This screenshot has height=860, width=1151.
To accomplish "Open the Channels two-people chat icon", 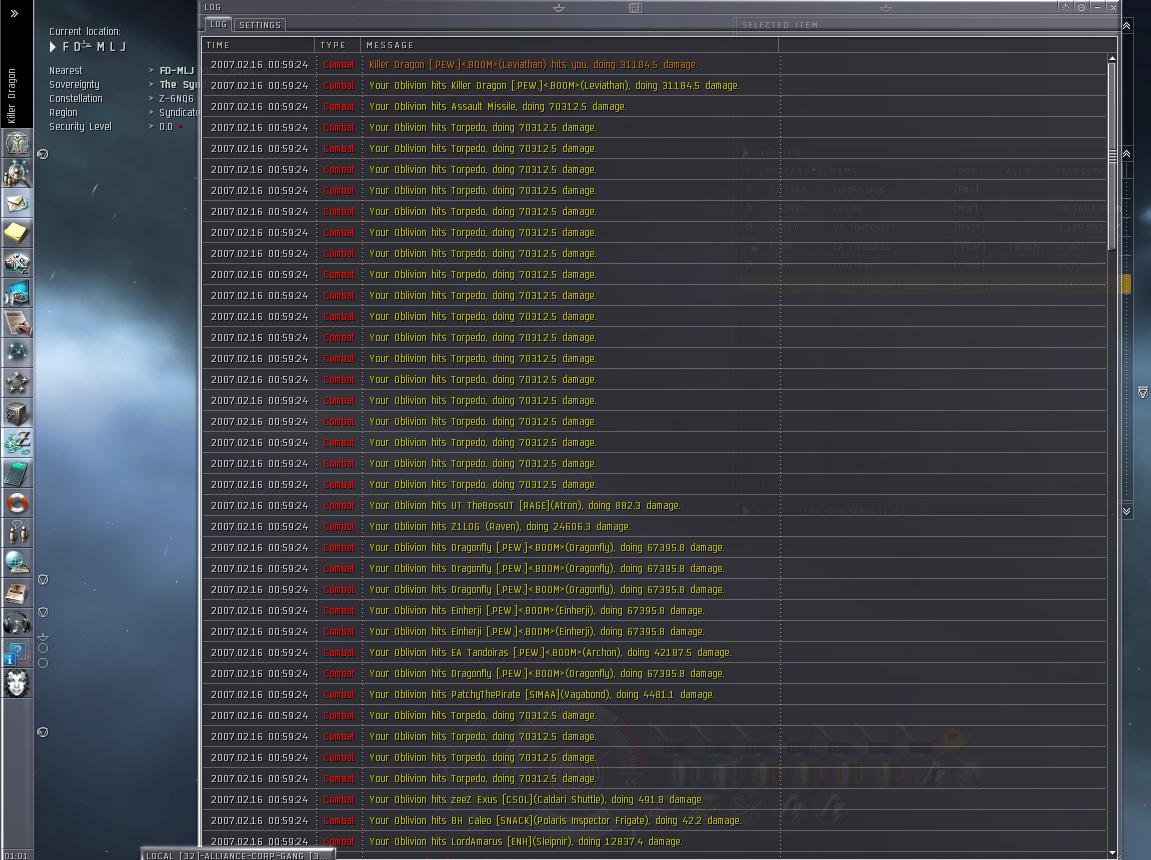I will pos(17,533).
